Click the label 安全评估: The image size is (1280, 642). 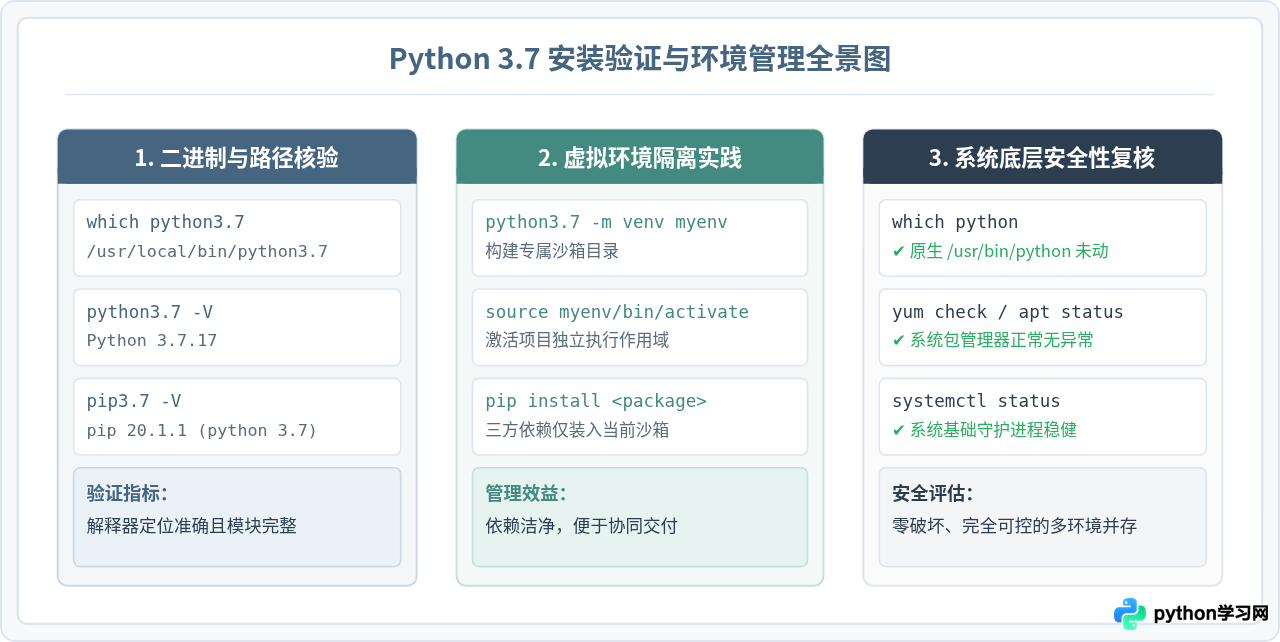coord(932,493)
